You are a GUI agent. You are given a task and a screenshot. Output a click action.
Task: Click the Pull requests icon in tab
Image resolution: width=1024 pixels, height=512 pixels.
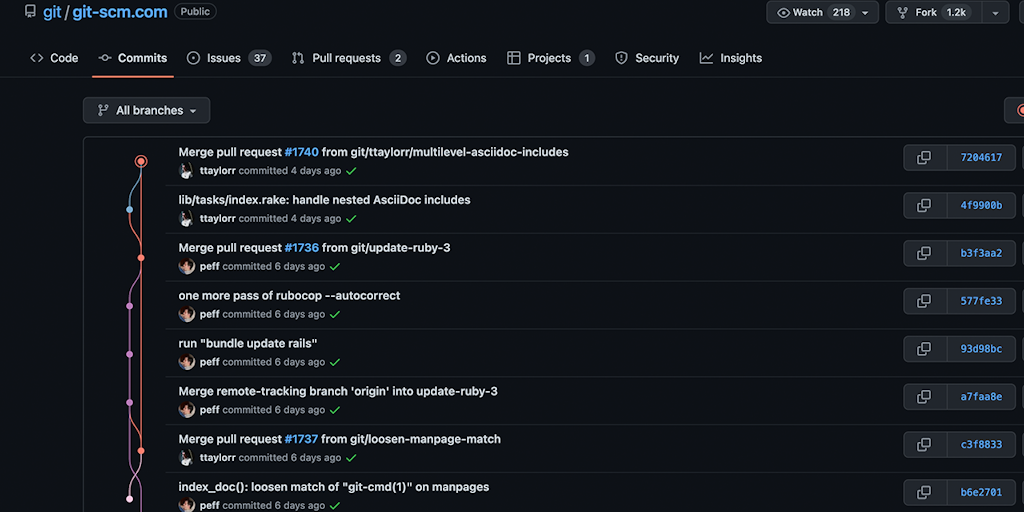[x=298, y=58]
